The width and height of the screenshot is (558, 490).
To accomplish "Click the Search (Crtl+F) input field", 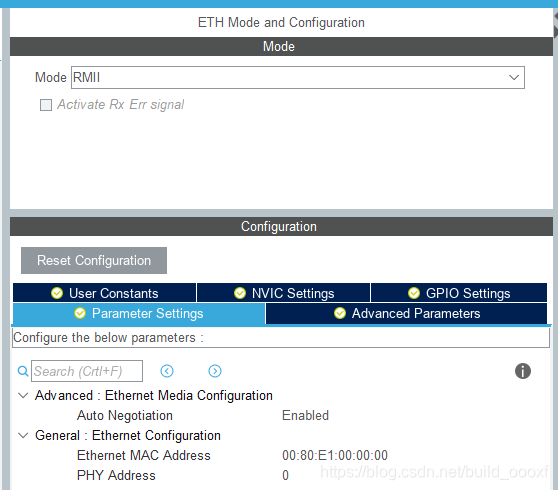I will (87, 371).
